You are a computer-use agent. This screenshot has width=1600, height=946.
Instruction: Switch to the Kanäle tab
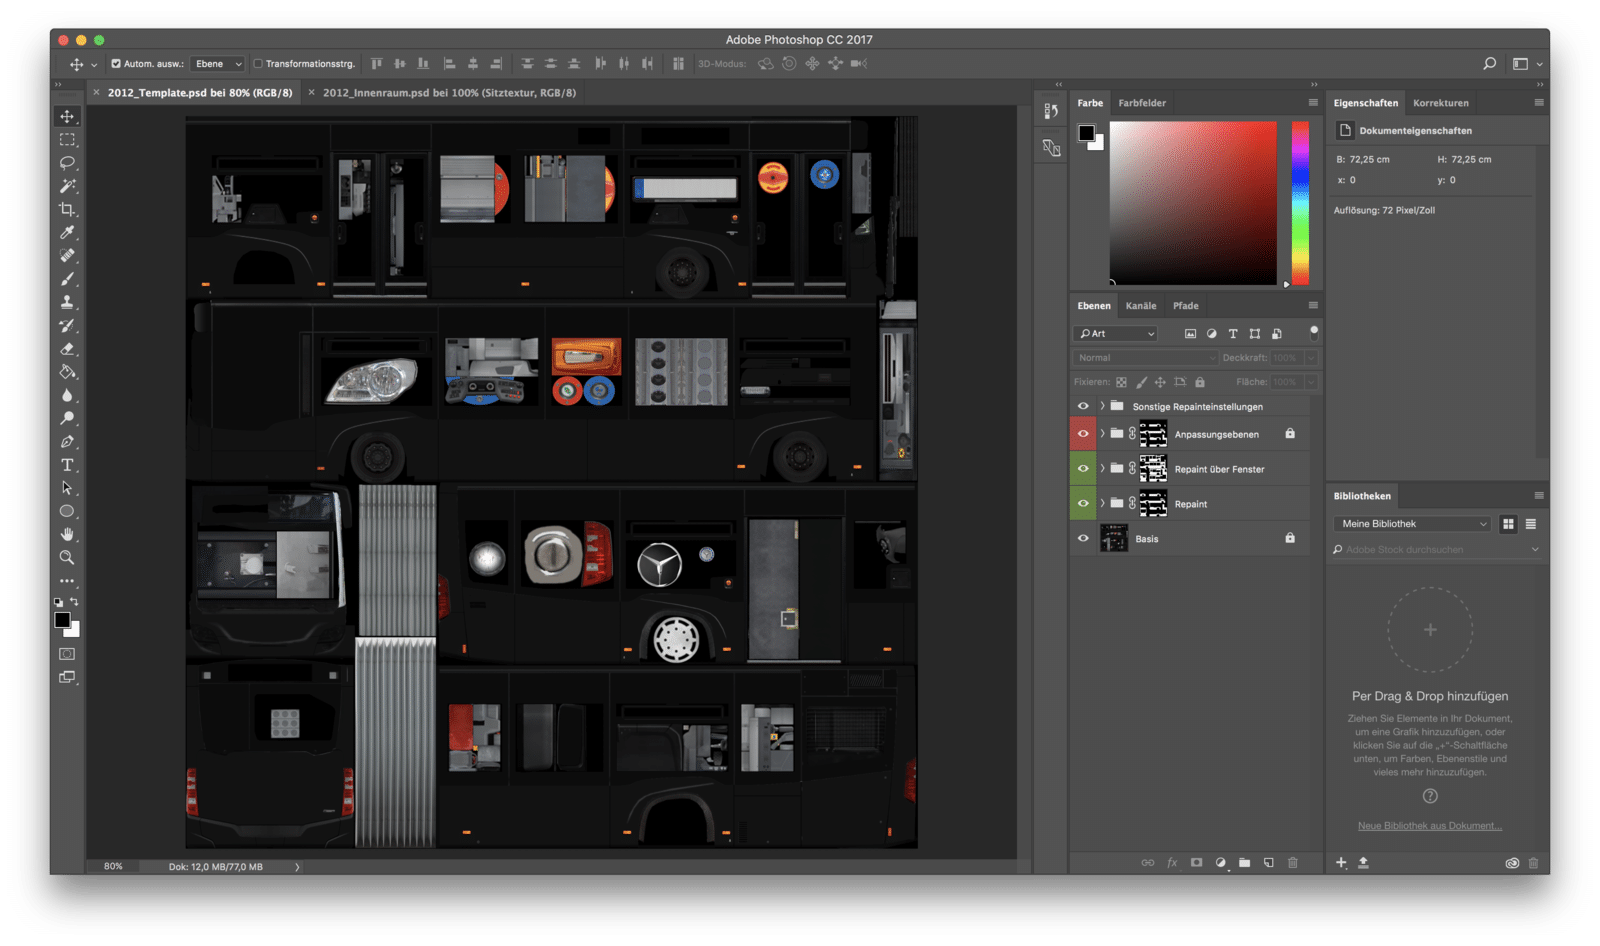pos(1140,306)
